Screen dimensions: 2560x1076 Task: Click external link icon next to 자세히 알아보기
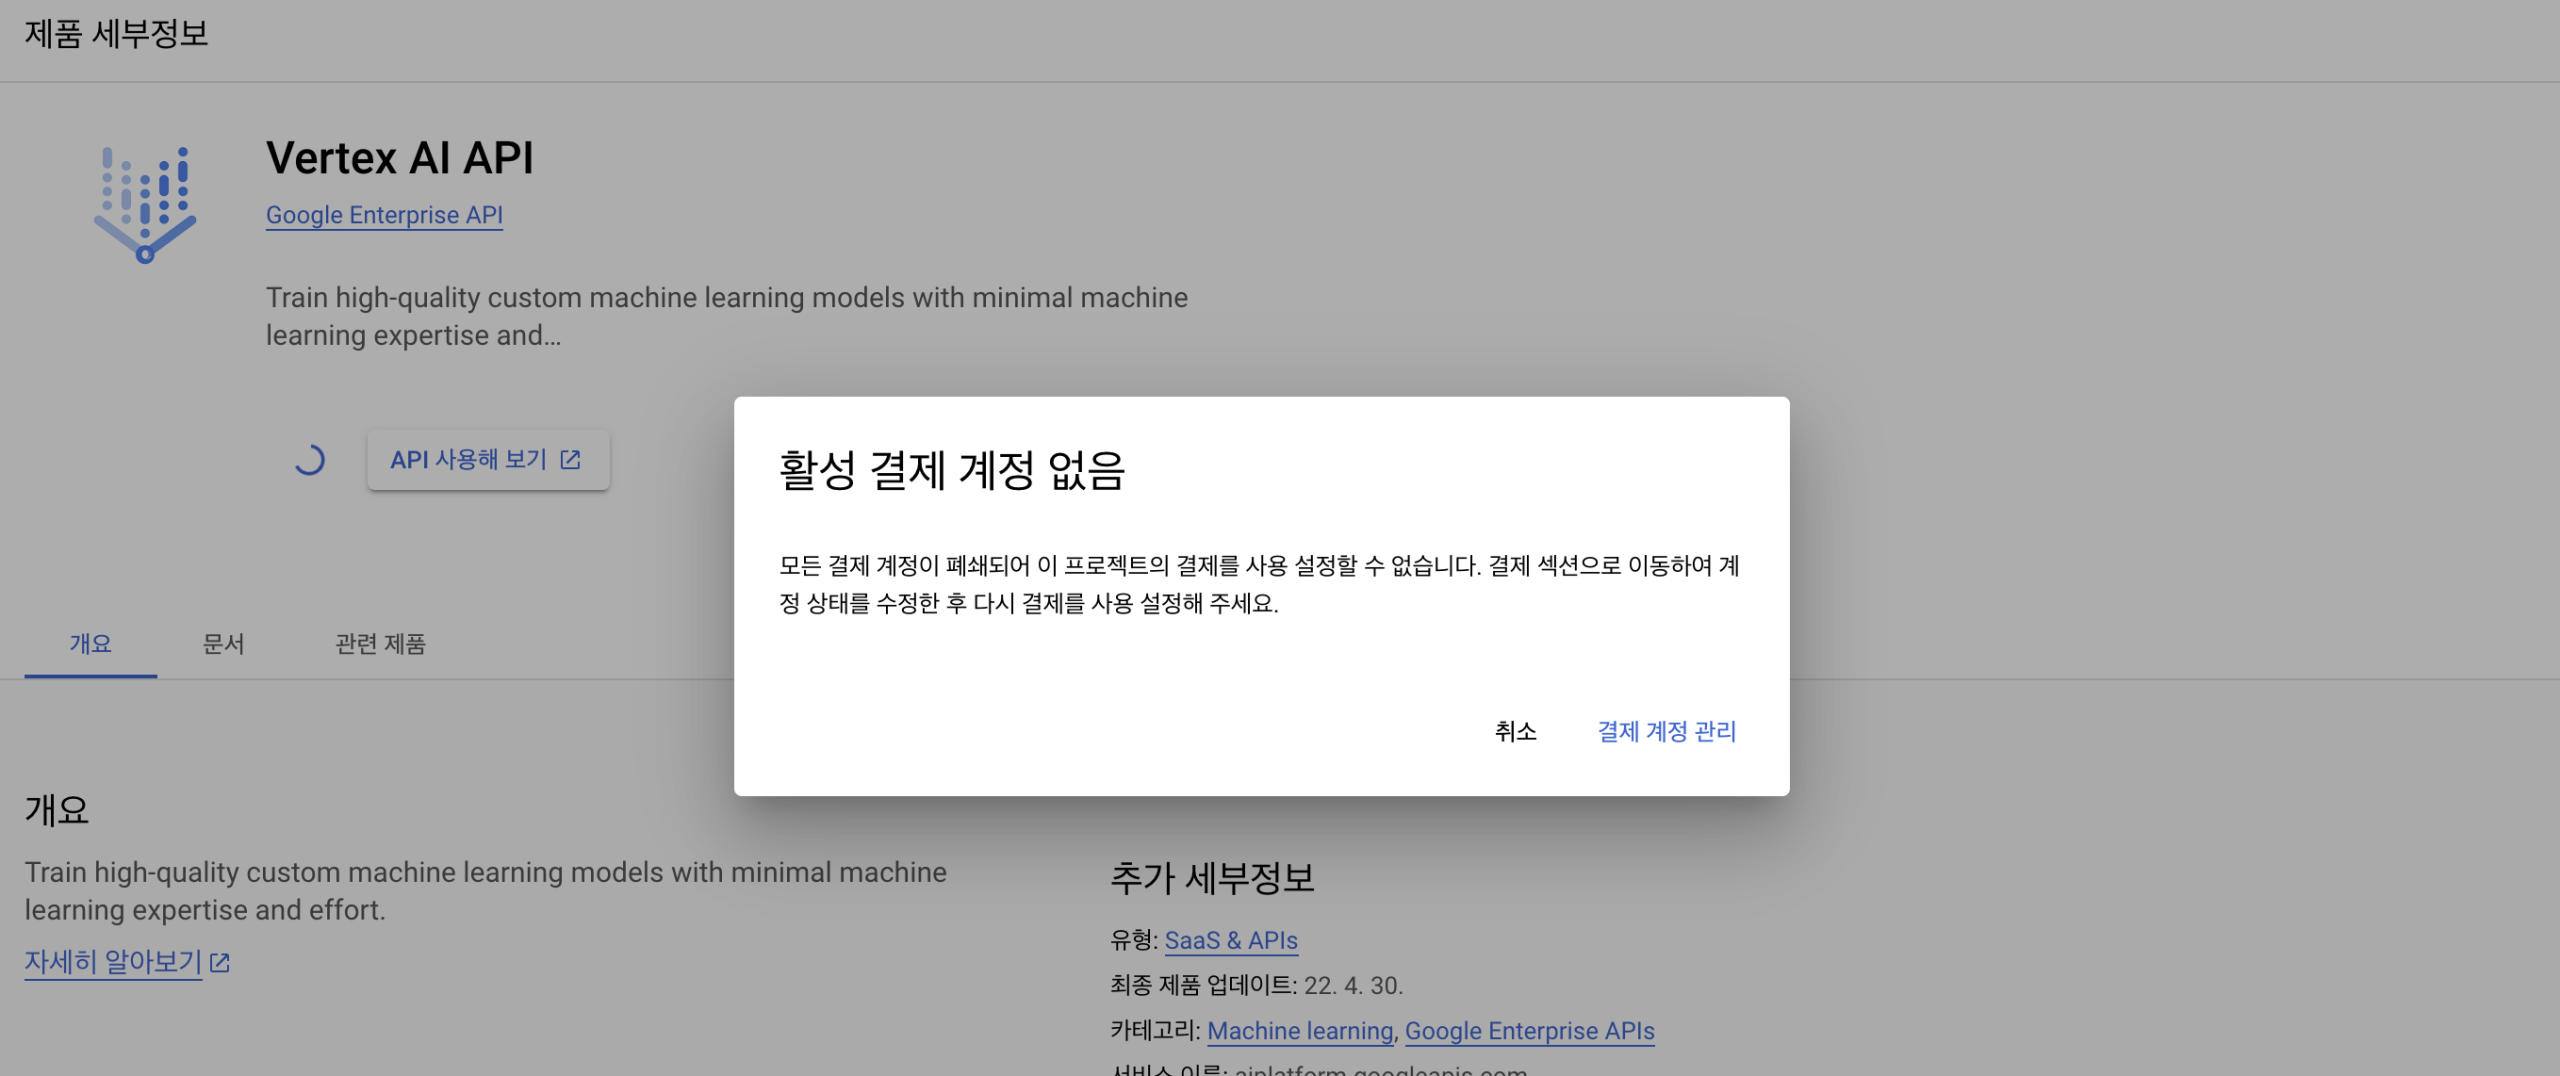coord(220,962)
